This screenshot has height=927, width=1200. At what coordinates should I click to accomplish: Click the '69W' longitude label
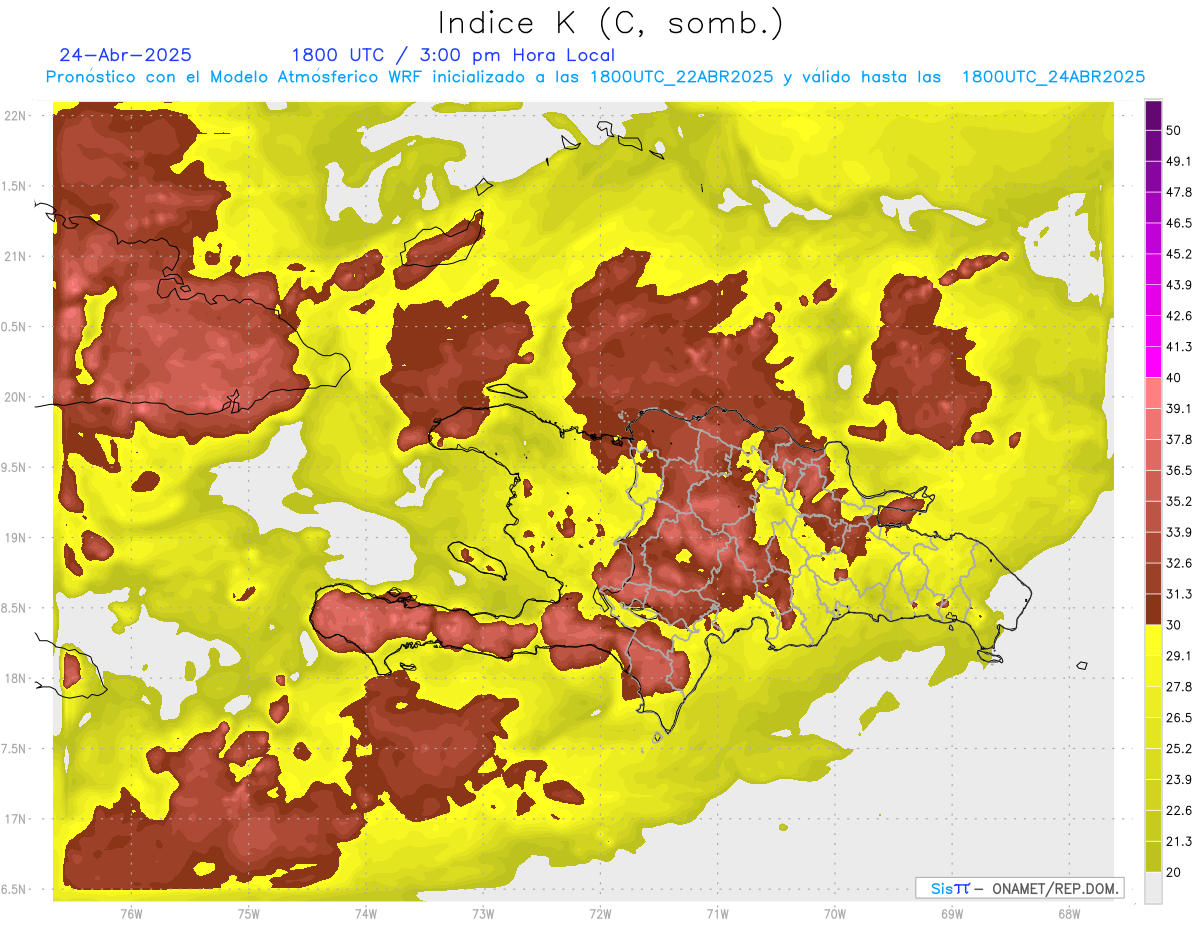952,914
